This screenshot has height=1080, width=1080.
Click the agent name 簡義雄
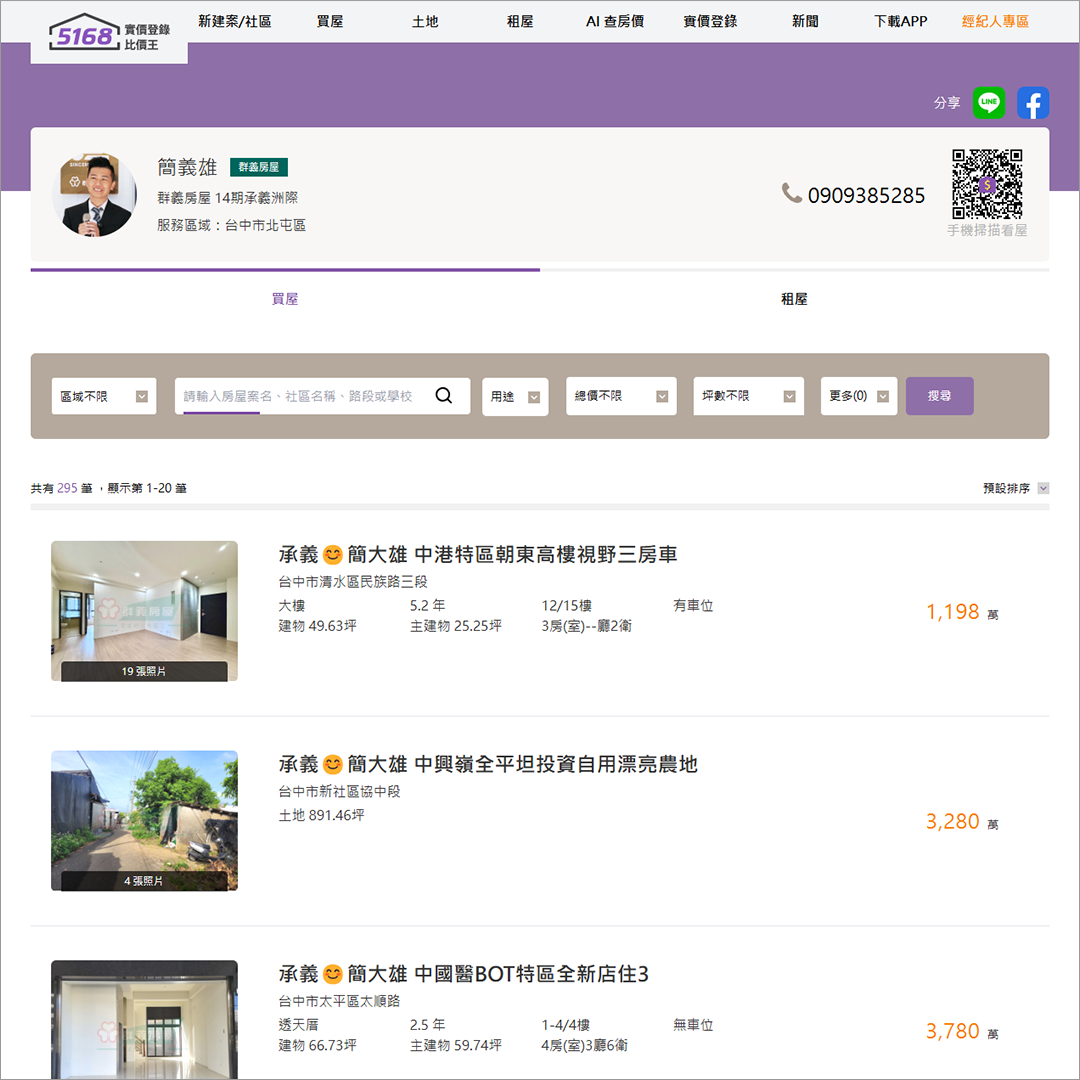(187, 167)
